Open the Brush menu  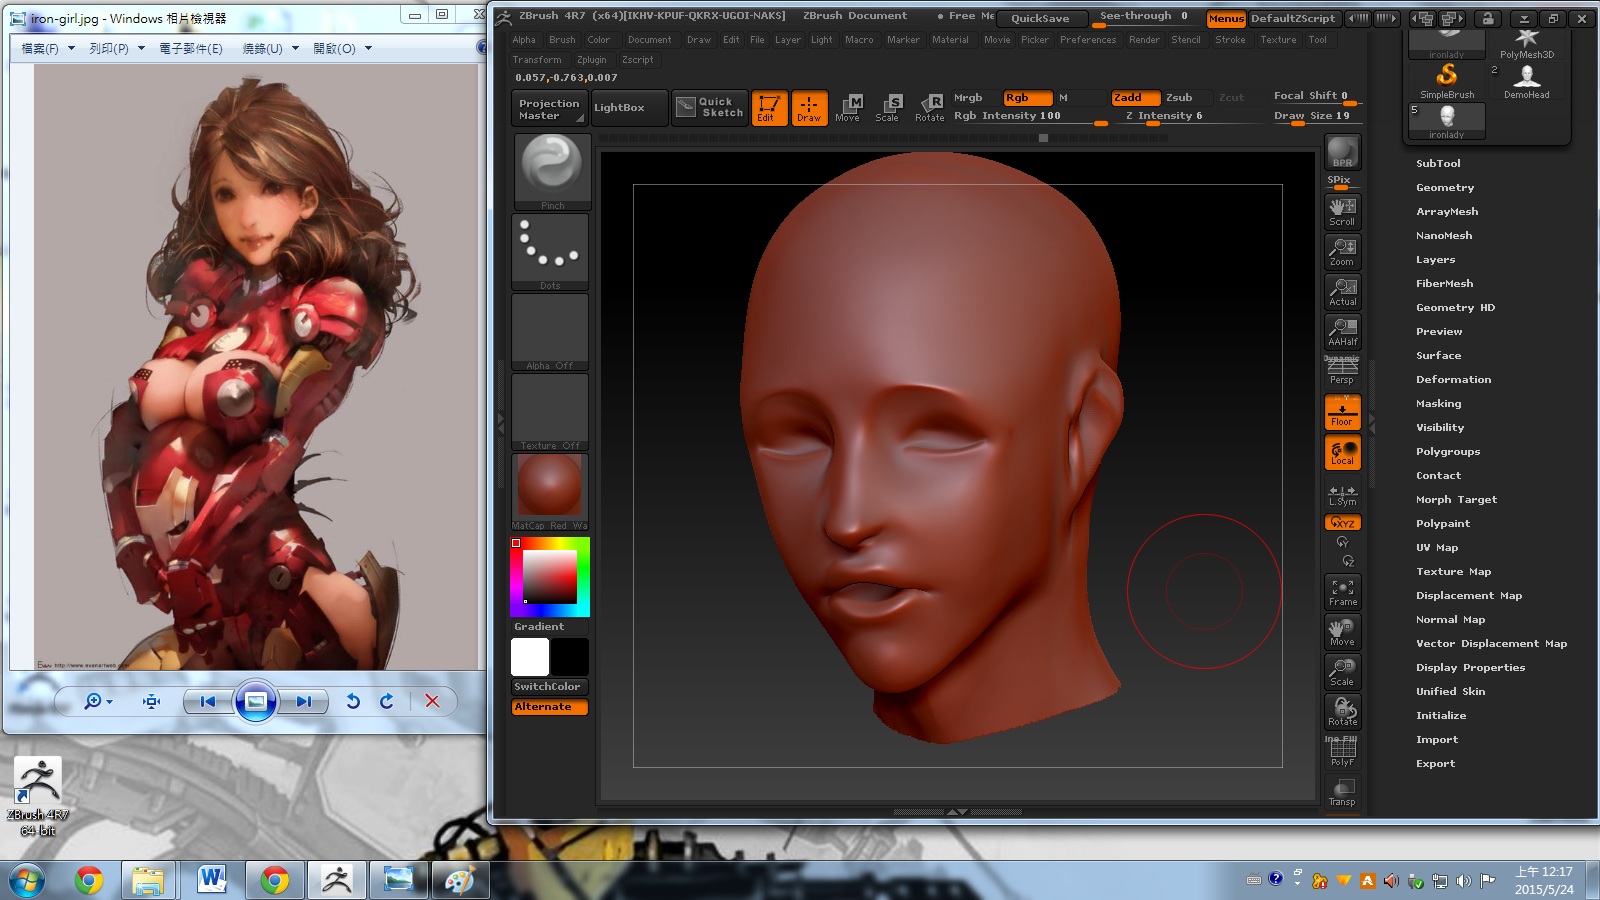pyautogui.click(x=562, y=40)
